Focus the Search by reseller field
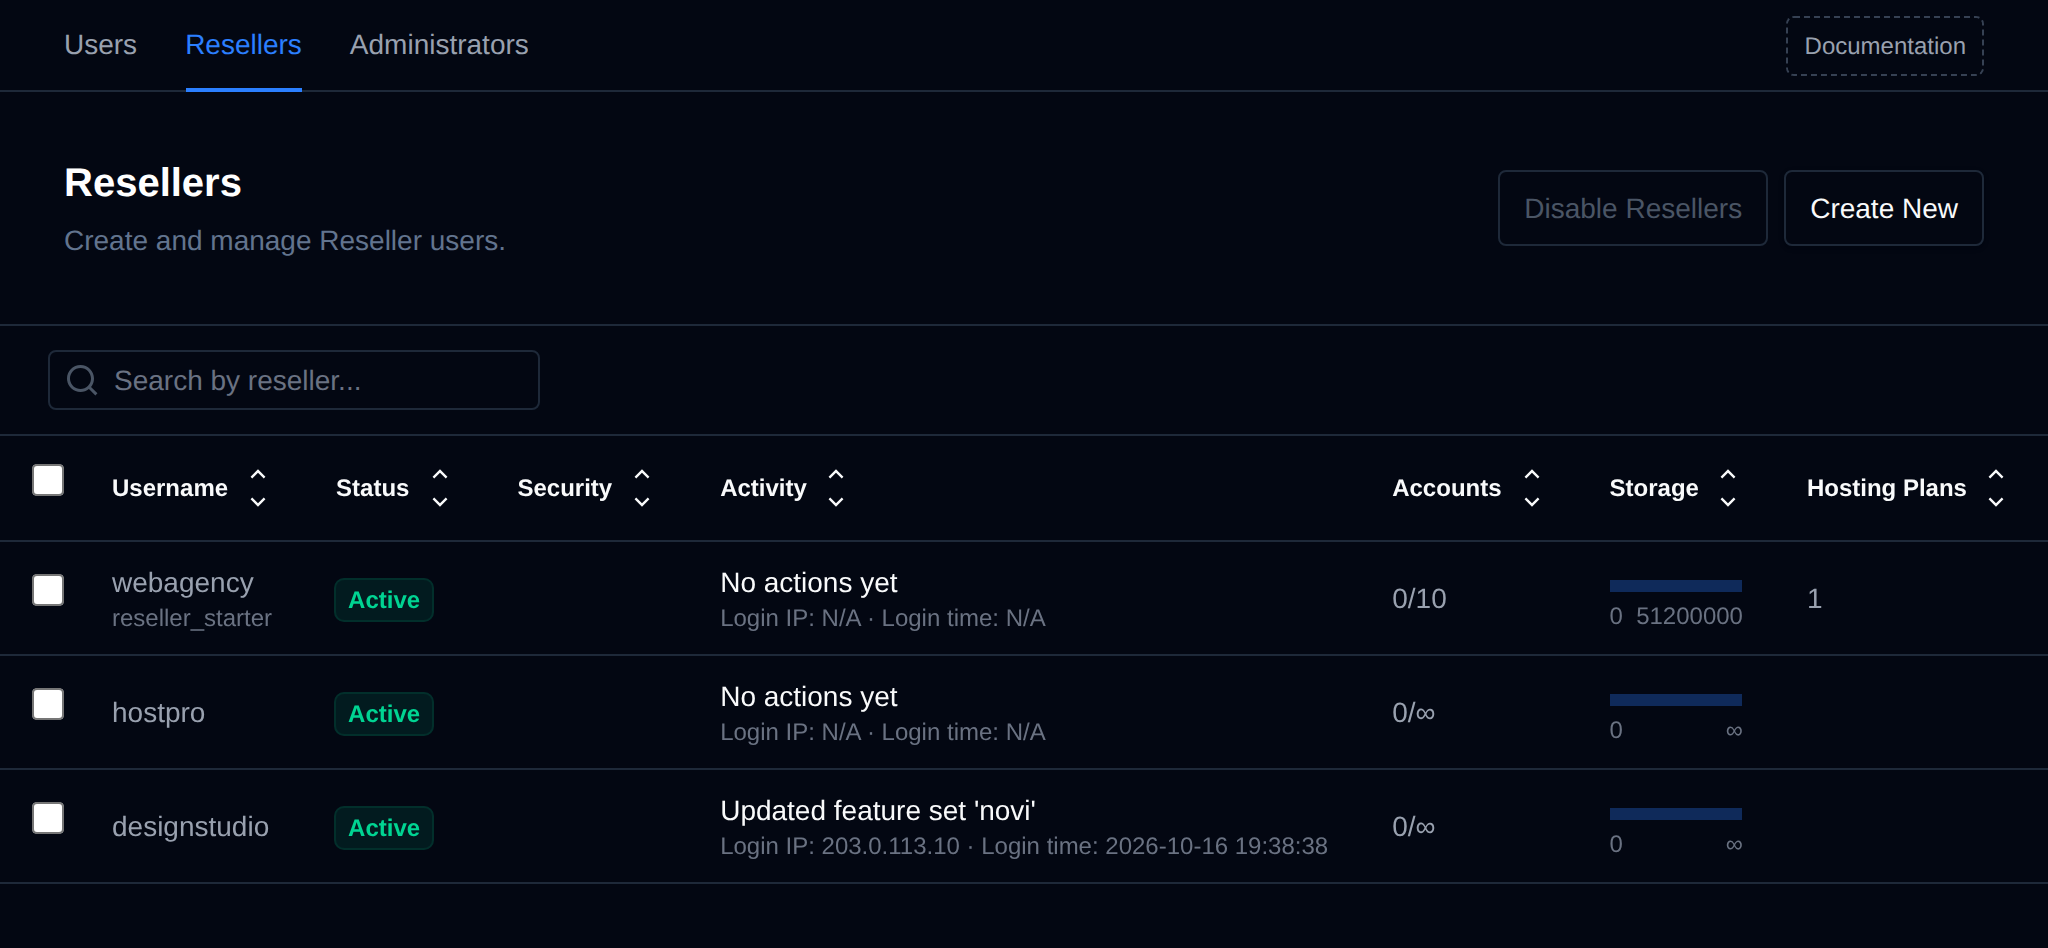The height and width of the screenshot is (948, 2048). click(294, 380)
